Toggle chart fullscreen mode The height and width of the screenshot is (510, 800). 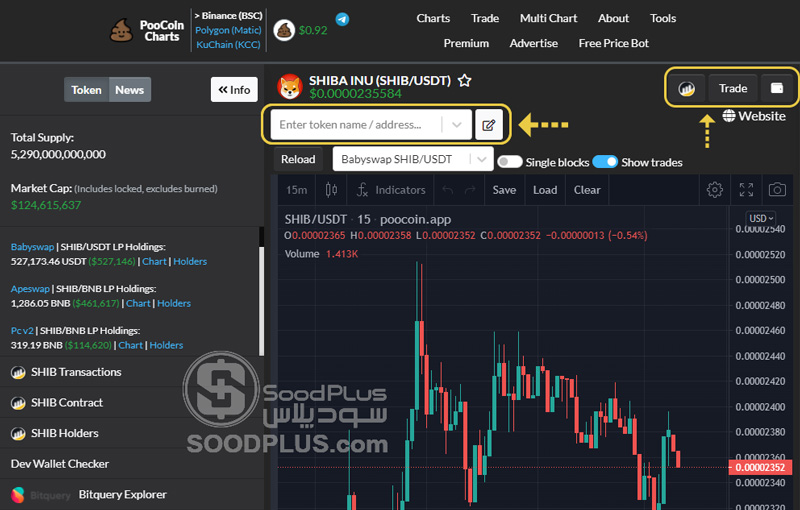point(746,190)
